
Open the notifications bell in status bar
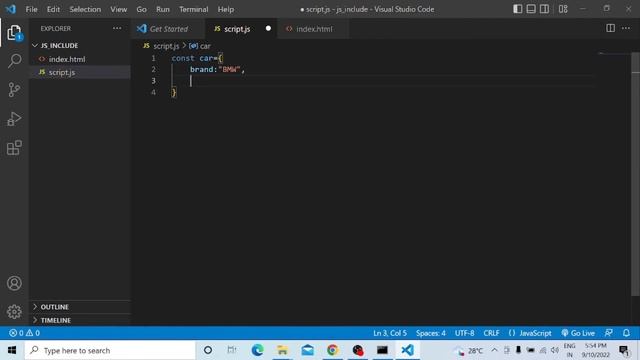(x=627, y=333)
